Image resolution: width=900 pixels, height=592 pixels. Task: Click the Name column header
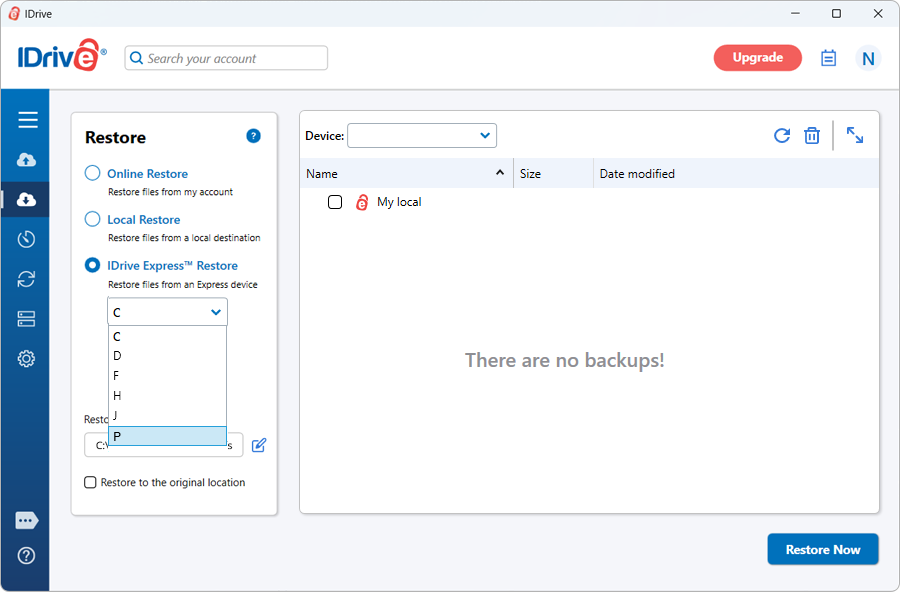pyautogui.click(x=406, y=173)
